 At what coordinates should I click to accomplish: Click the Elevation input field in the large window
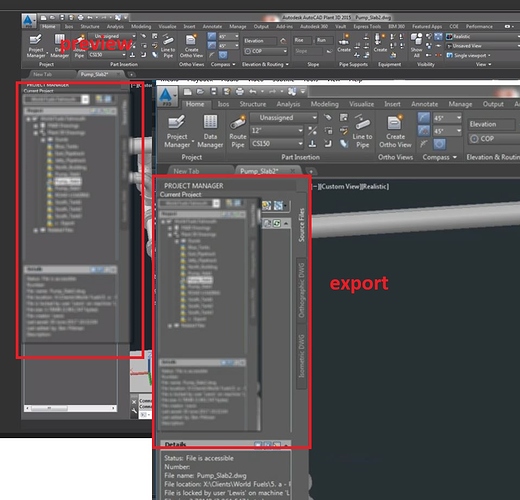(491, 124)
